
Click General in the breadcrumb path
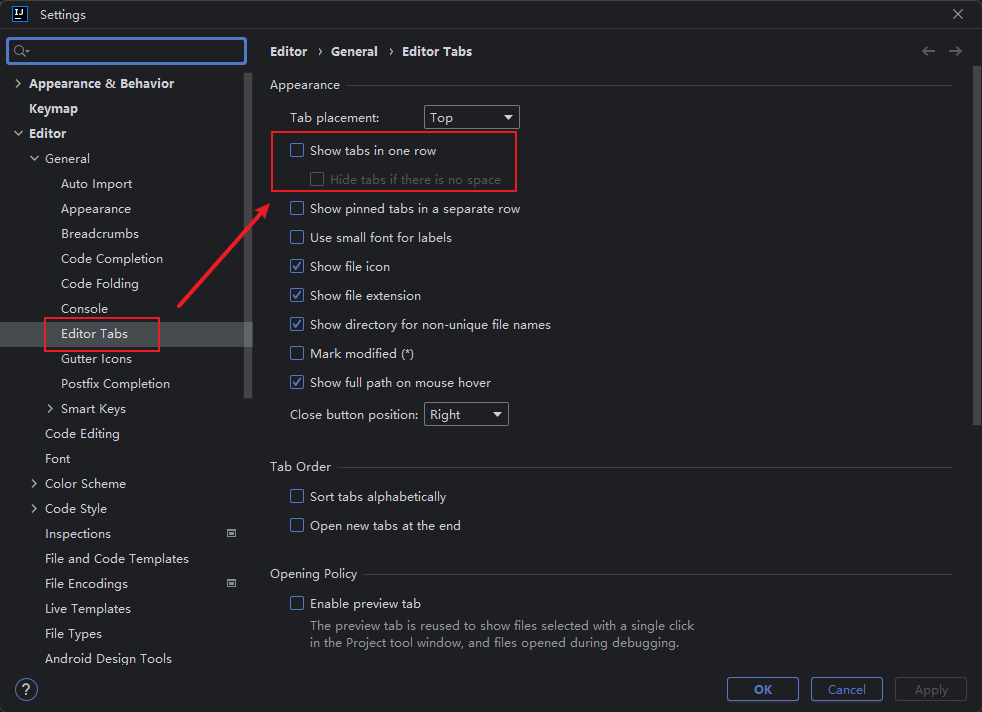[354, 51]
